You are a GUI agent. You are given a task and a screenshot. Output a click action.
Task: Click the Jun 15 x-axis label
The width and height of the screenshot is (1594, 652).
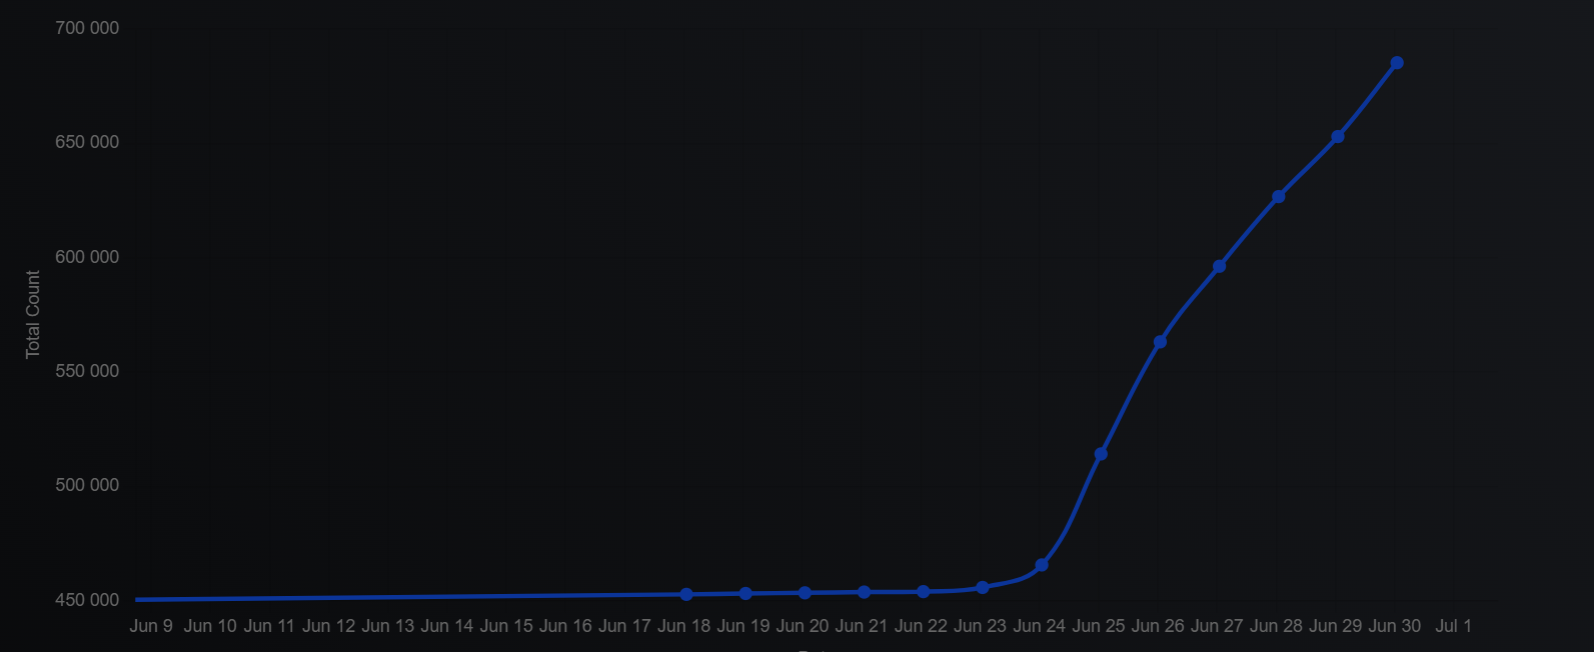[506, 626]
